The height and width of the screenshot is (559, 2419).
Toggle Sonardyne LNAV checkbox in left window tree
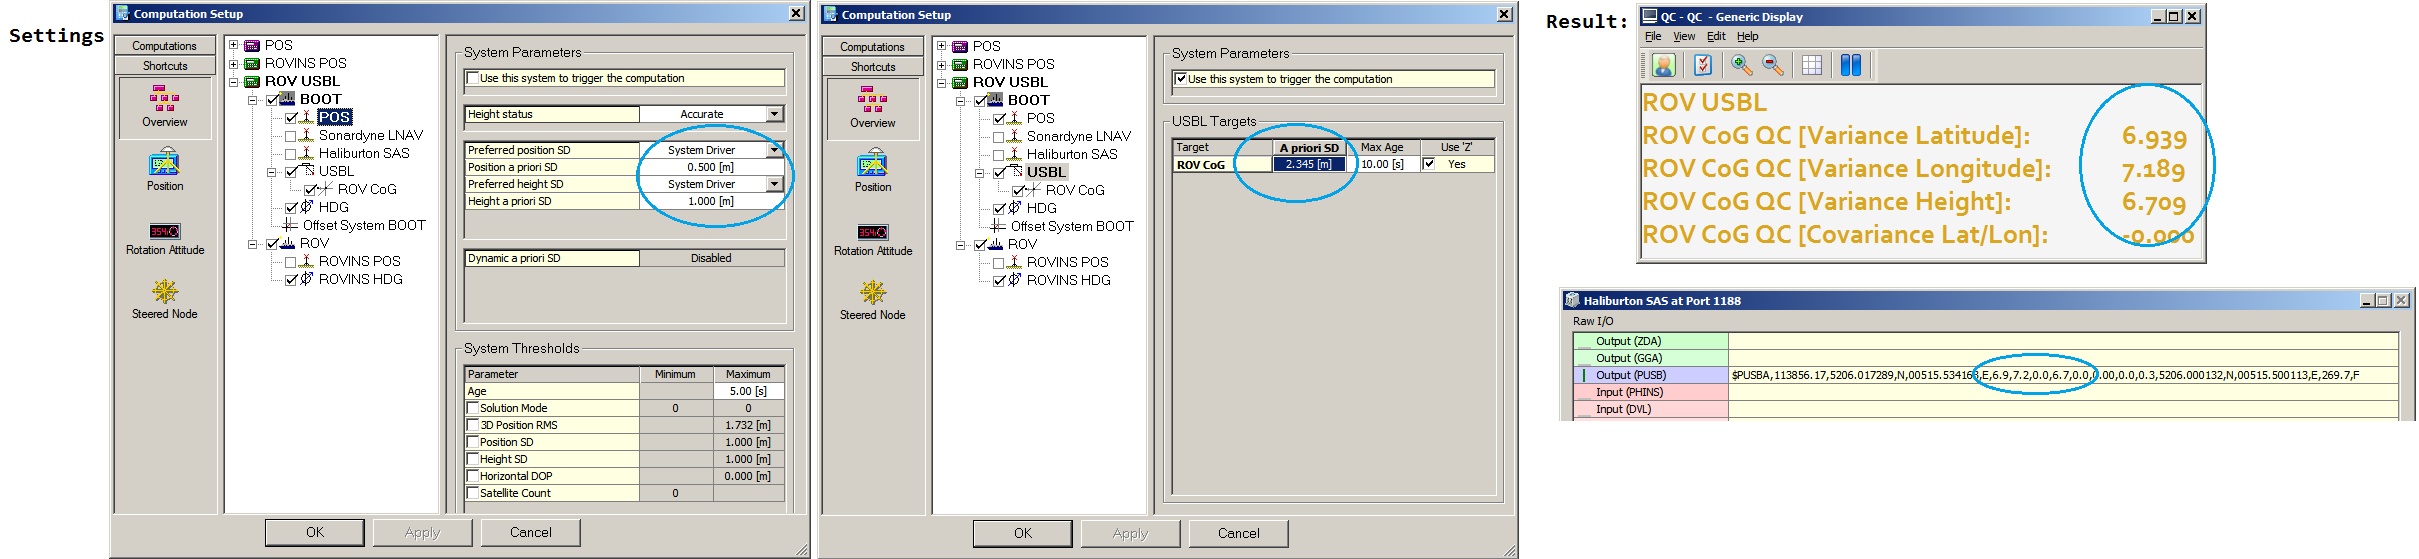291,136
